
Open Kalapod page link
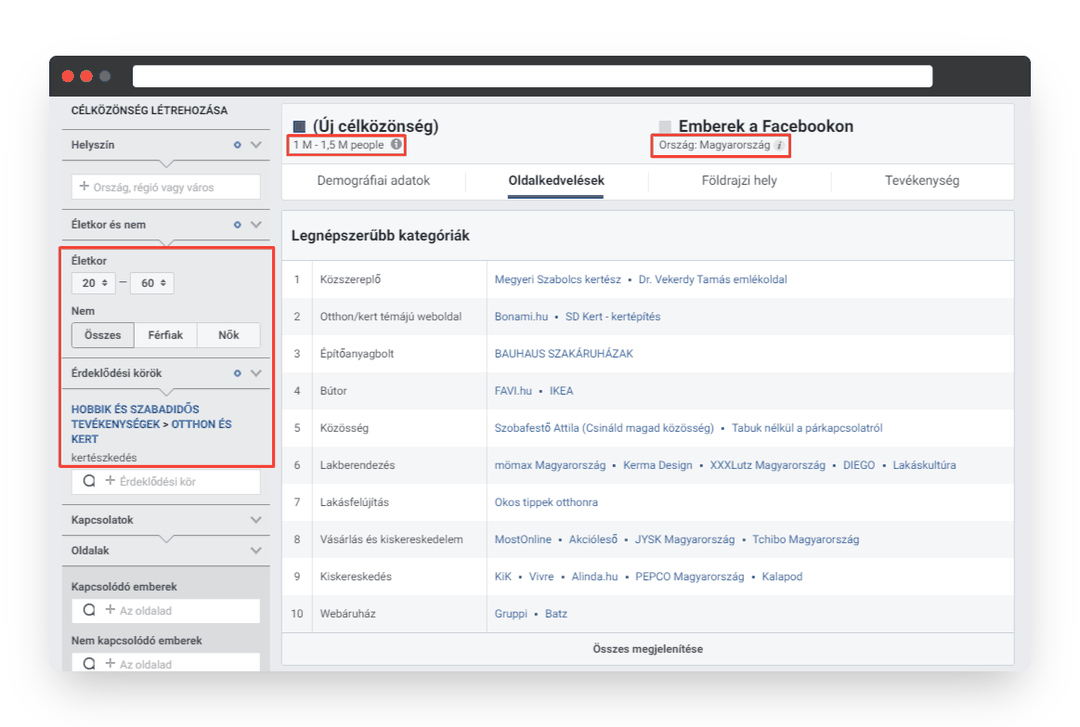[782, 577]
